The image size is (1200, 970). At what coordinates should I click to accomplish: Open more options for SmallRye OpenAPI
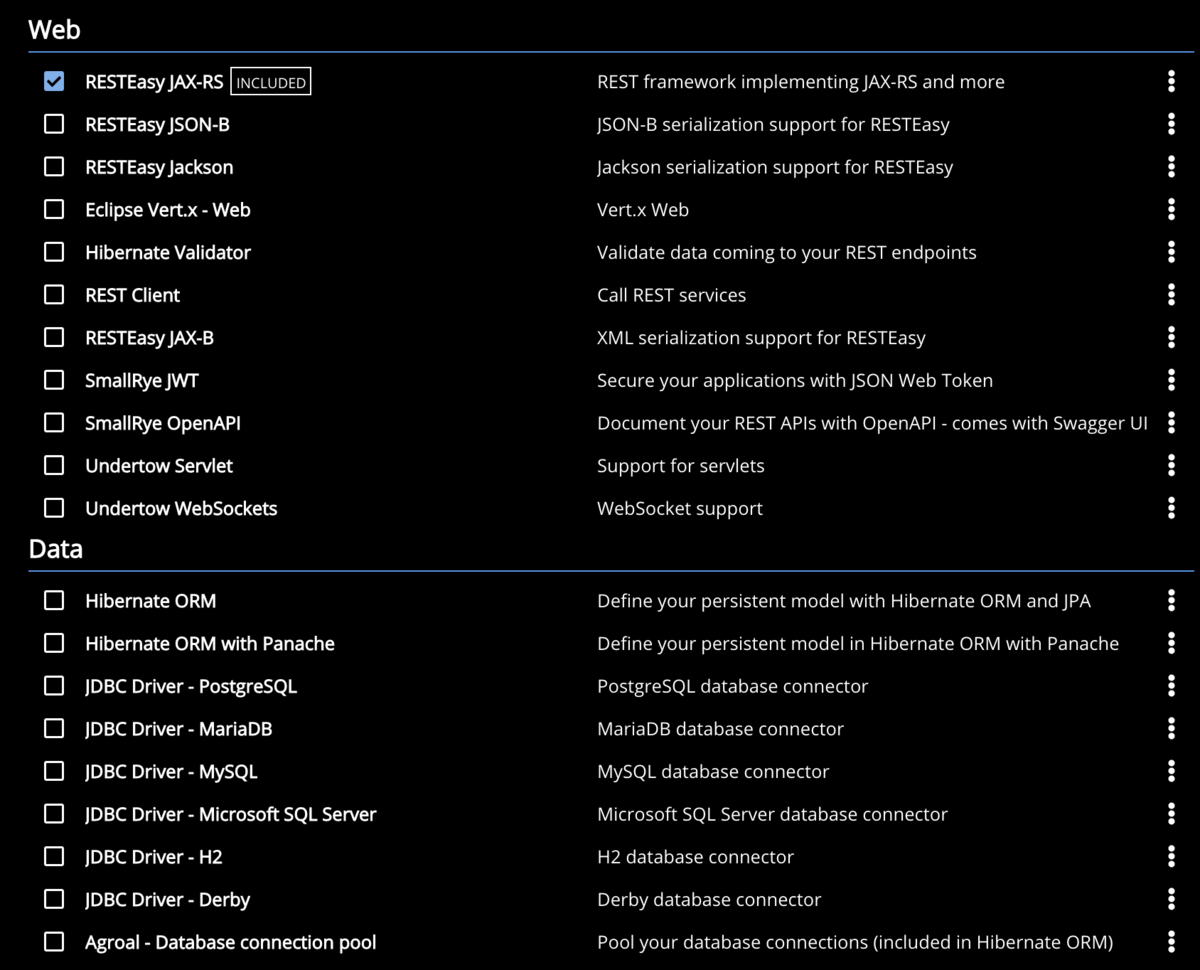1171,423
